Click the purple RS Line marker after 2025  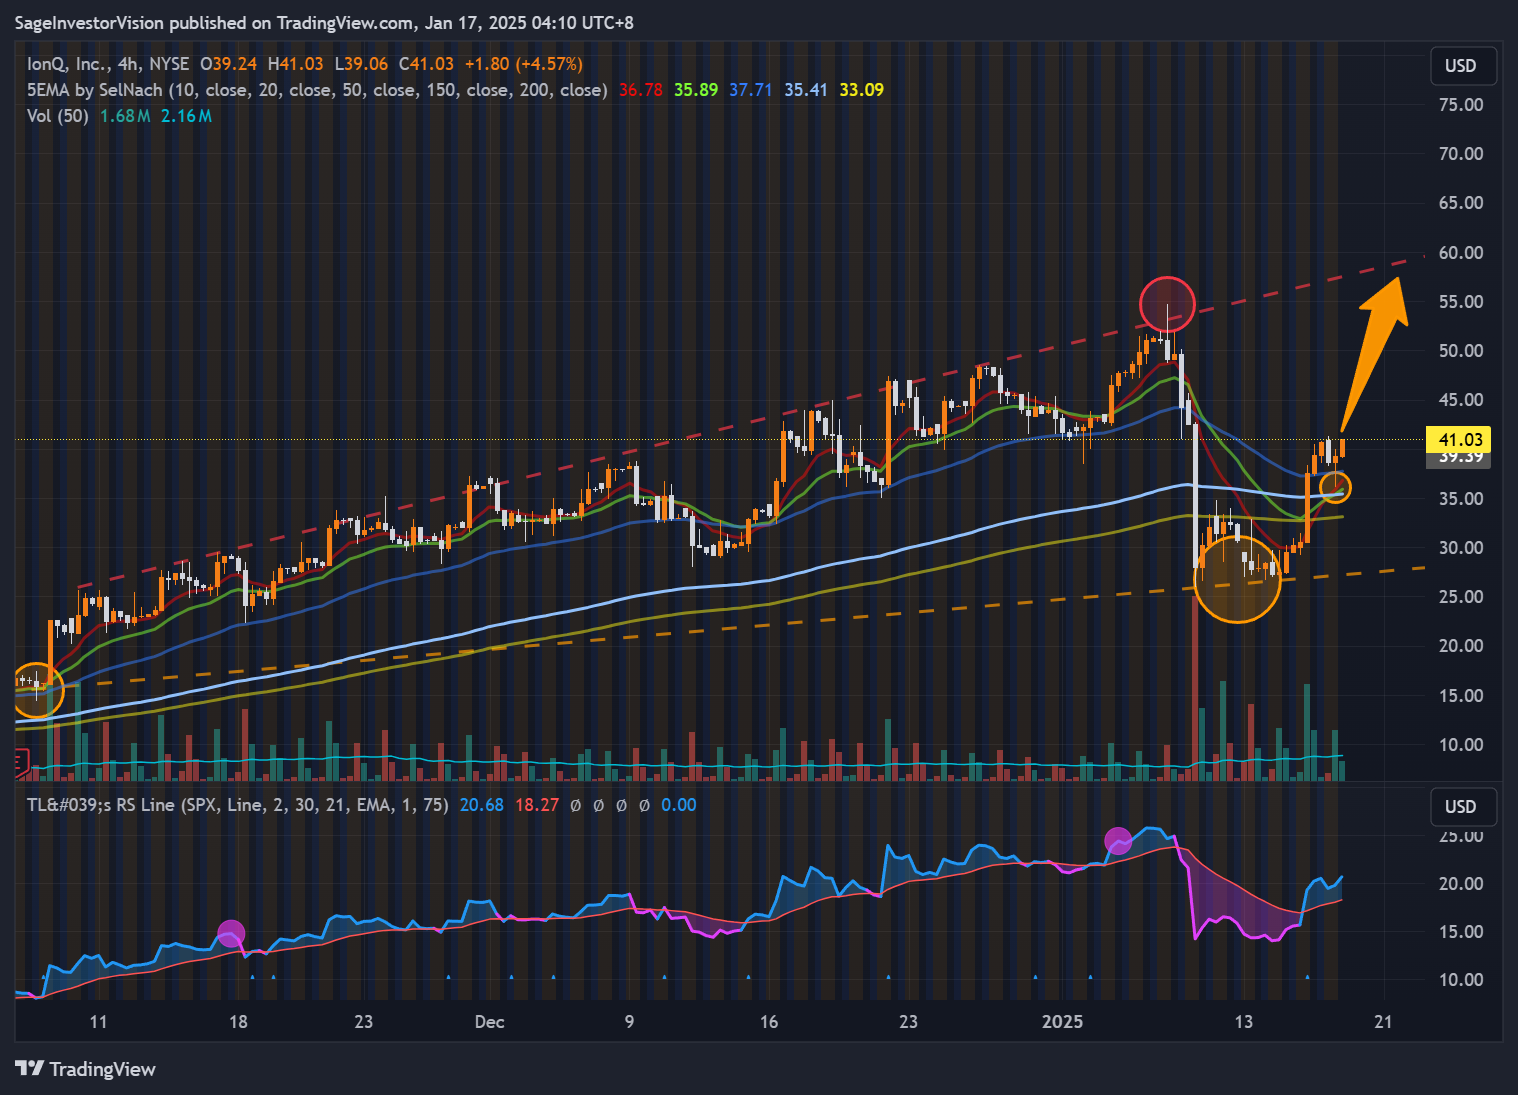[1118, 841]
